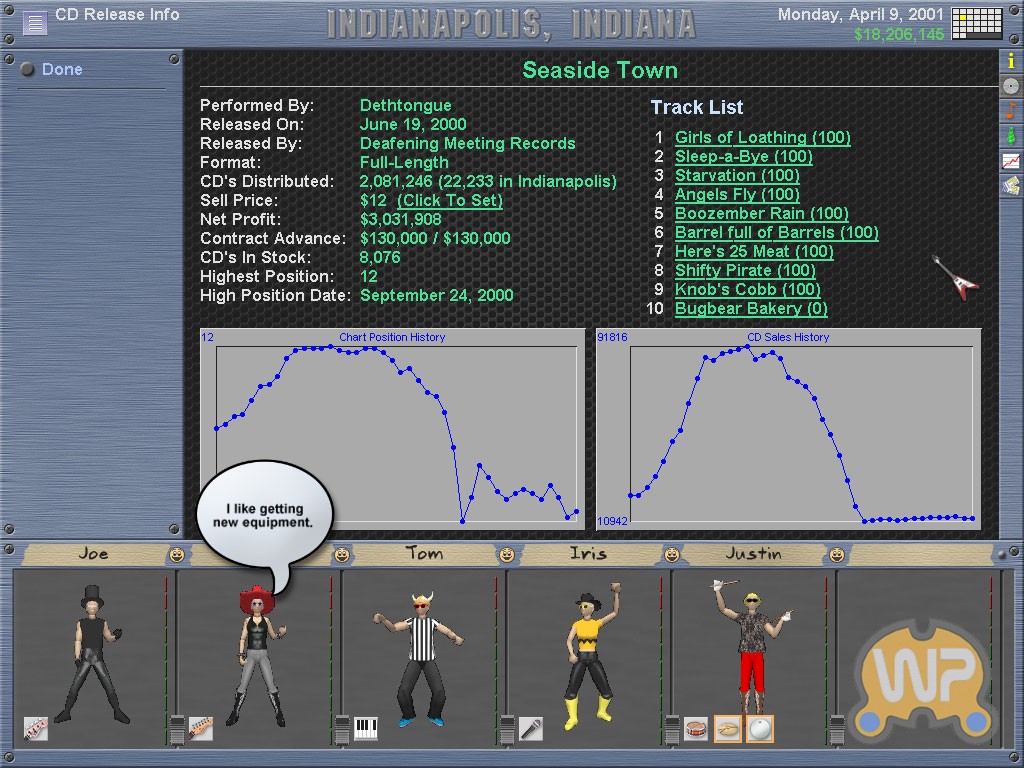Screen dimensions: 1024x768
Task: Toggle Justin's cymbal drum icon
Action: (728, 728)
